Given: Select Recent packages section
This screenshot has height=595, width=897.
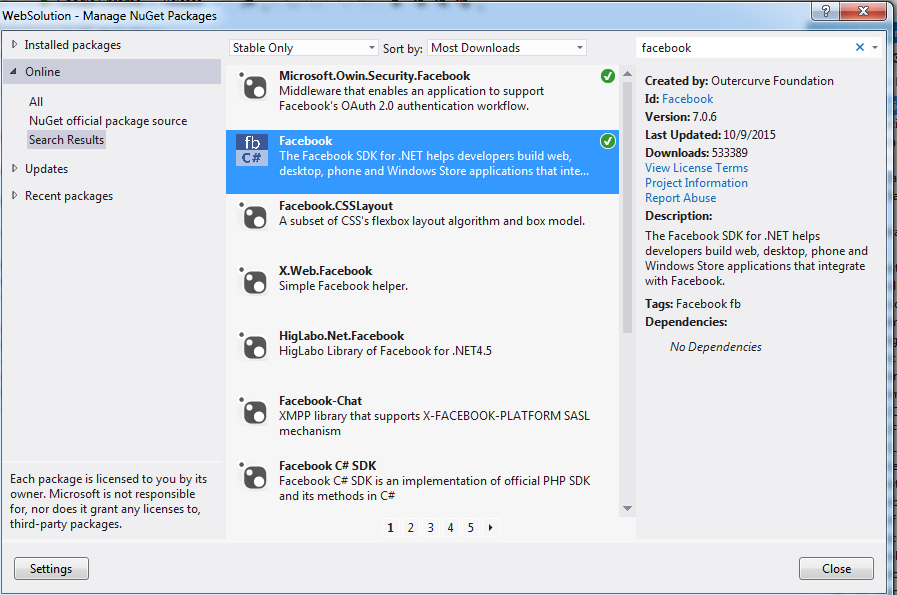Looking at the screenshot, I should click(x=69, y=196).
